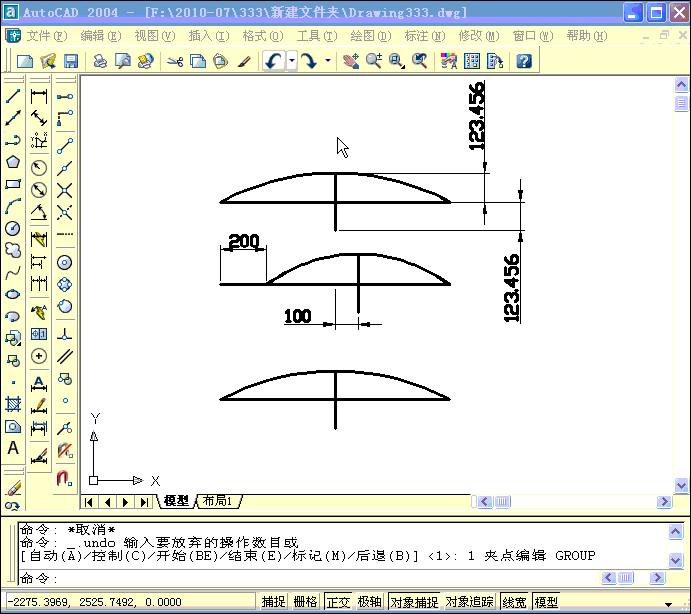Image resolution: width=691 pixels, height=614 pixels.
Task: Toggle 线宽 lineweight display
Action: (x=514, y=602)
